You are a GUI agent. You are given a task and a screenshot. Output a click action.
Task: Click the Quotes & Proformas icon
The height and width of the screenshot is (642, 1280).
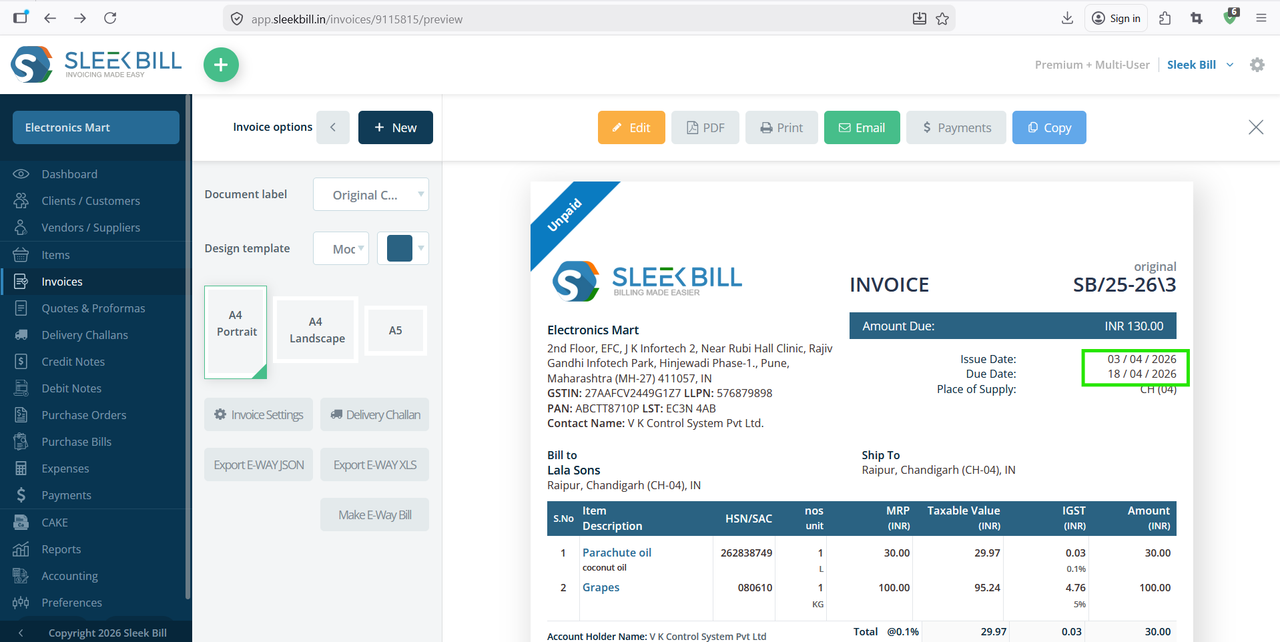point(21,308)
